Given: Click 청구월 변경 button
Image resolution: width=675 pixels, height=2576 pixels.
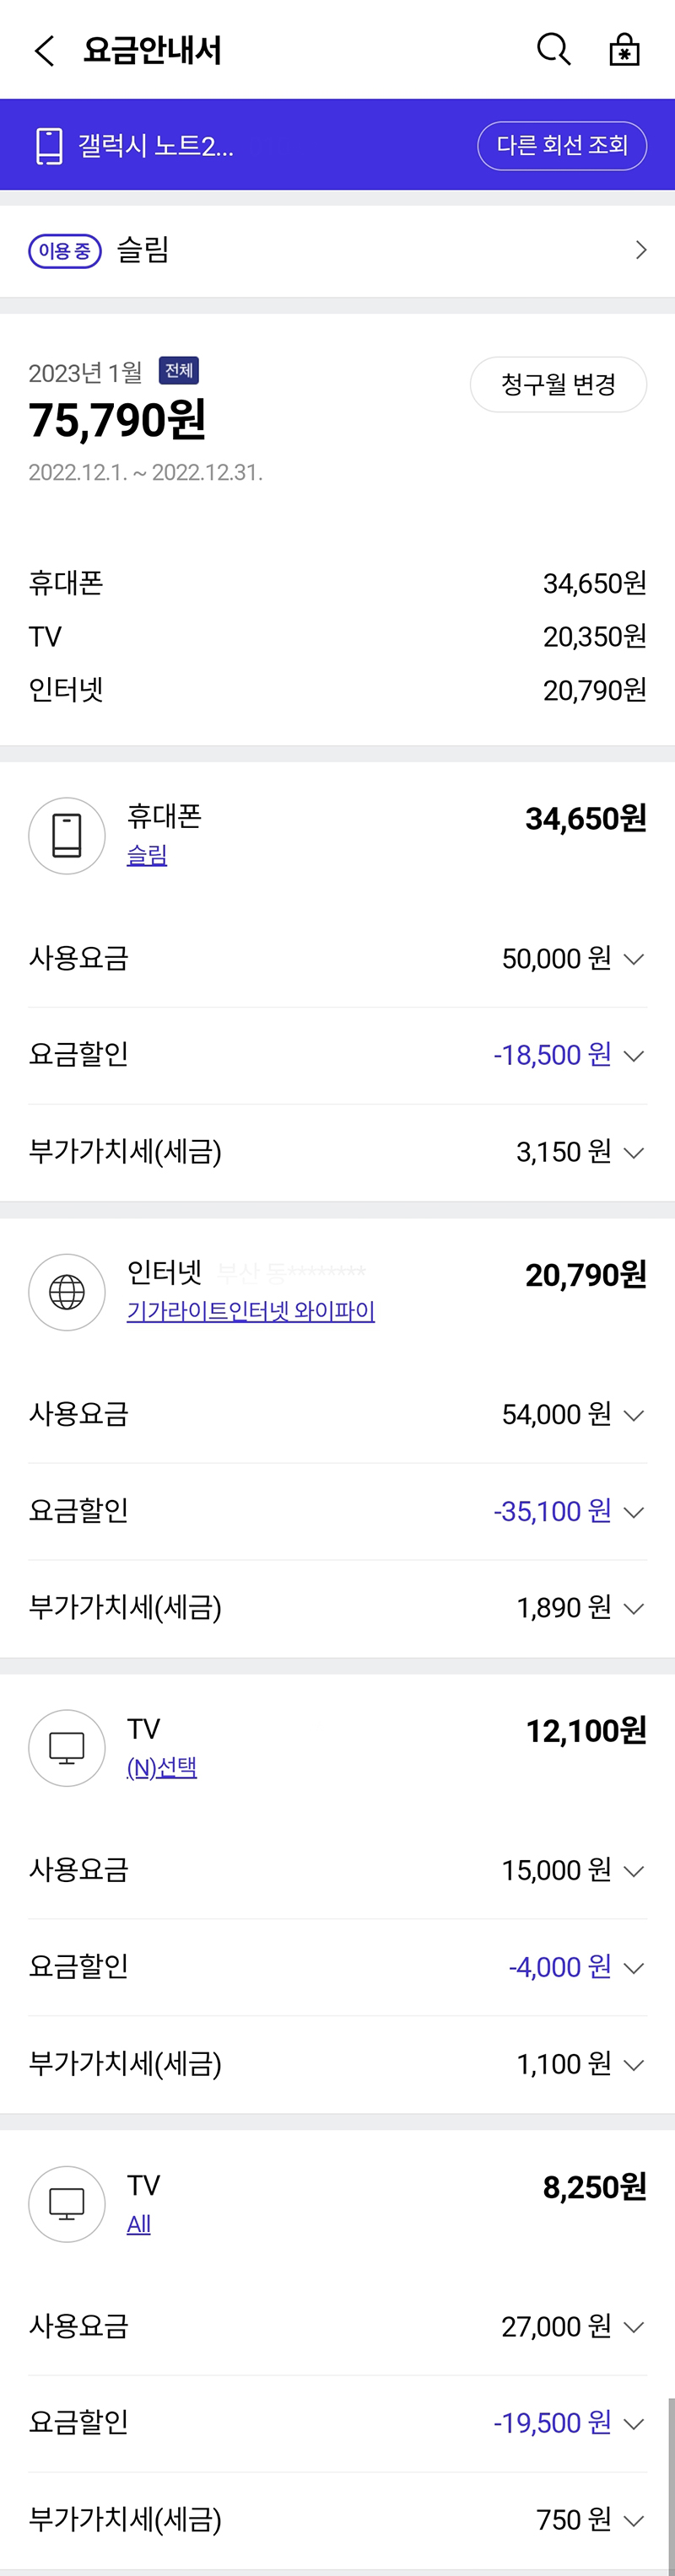Looking at the screenshot, I should tap(558, 384).
